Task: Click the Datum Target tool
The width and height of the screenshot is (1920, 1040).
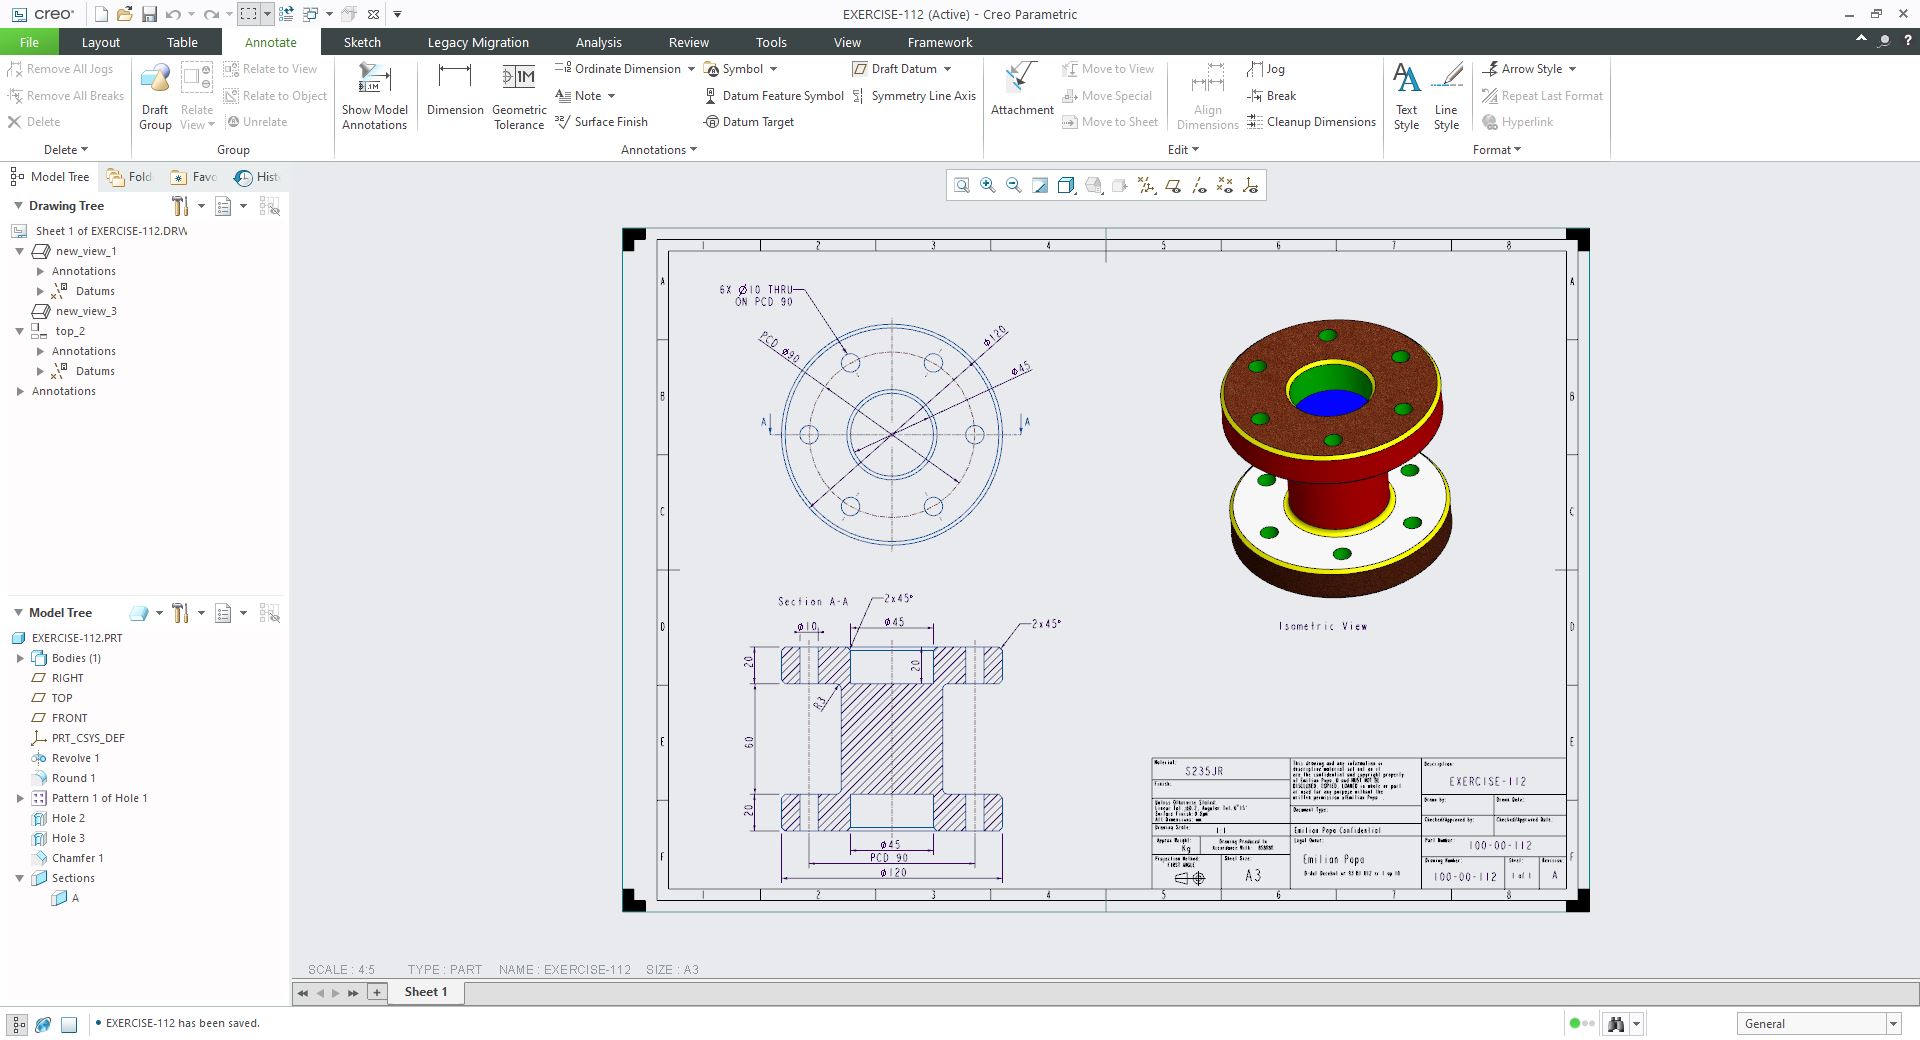Action: point(749,122)
